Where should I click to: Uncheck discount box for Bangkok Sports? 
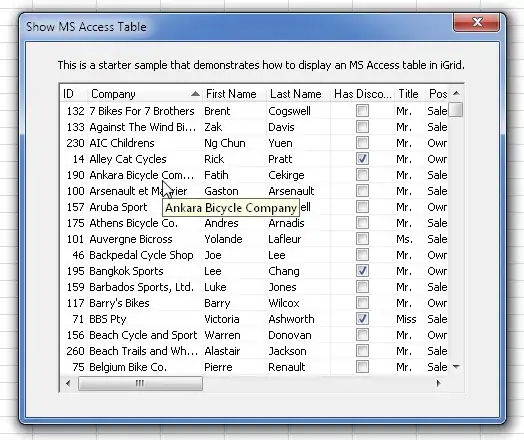(x=362, y=271)
